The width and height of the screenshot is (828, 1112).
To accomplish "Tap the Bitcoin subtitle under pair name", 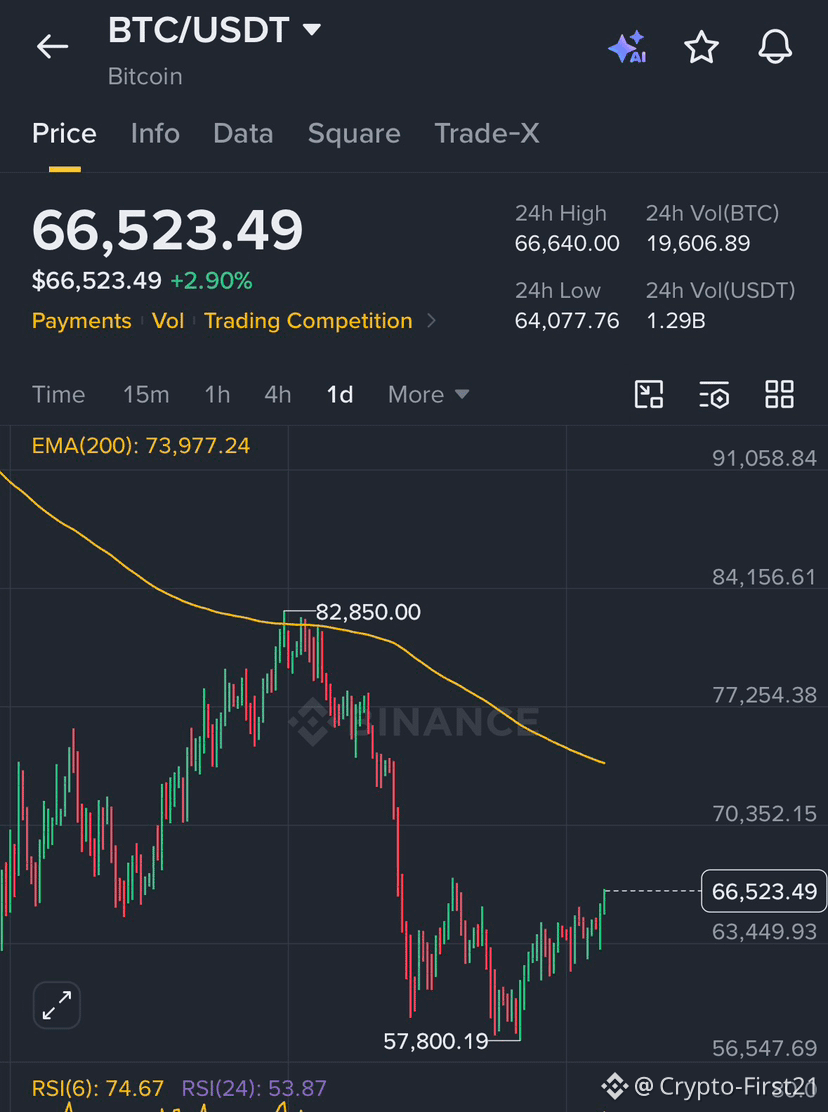I will click(145, 77).
